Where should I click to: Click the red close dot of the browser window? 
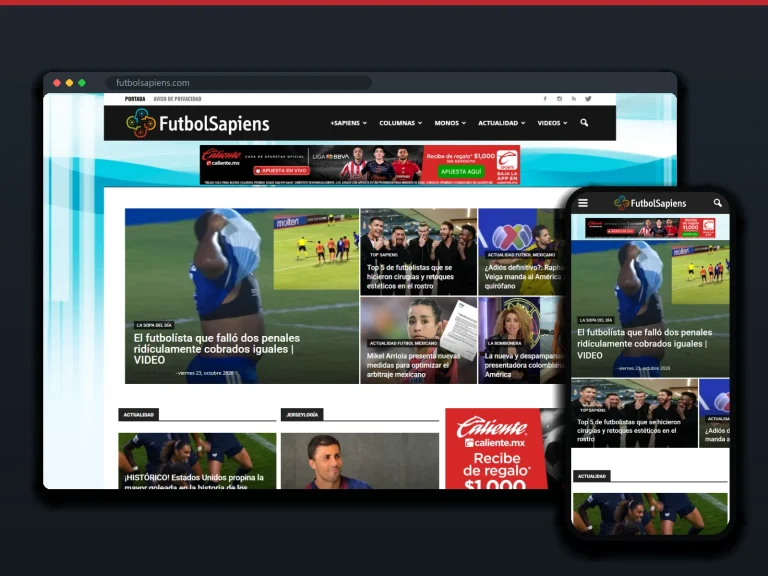coord(57,83)
